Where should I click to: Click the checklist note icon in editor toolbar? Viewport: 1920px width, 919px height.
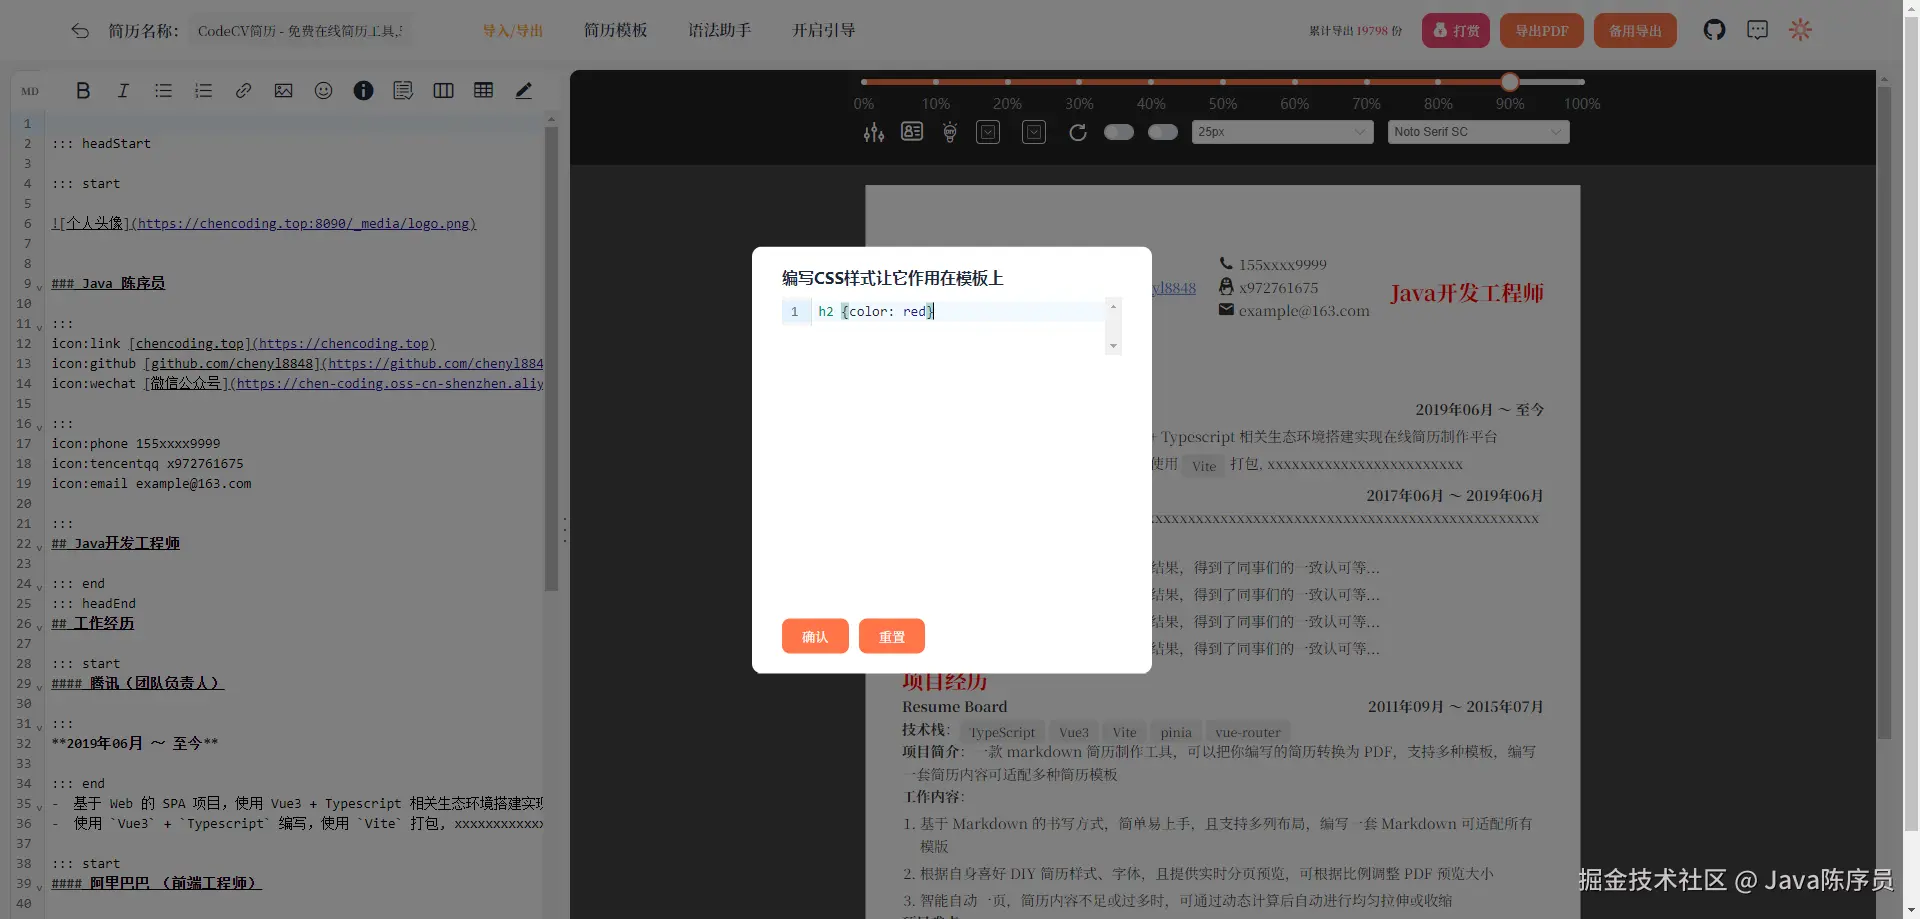pos(403,91)
